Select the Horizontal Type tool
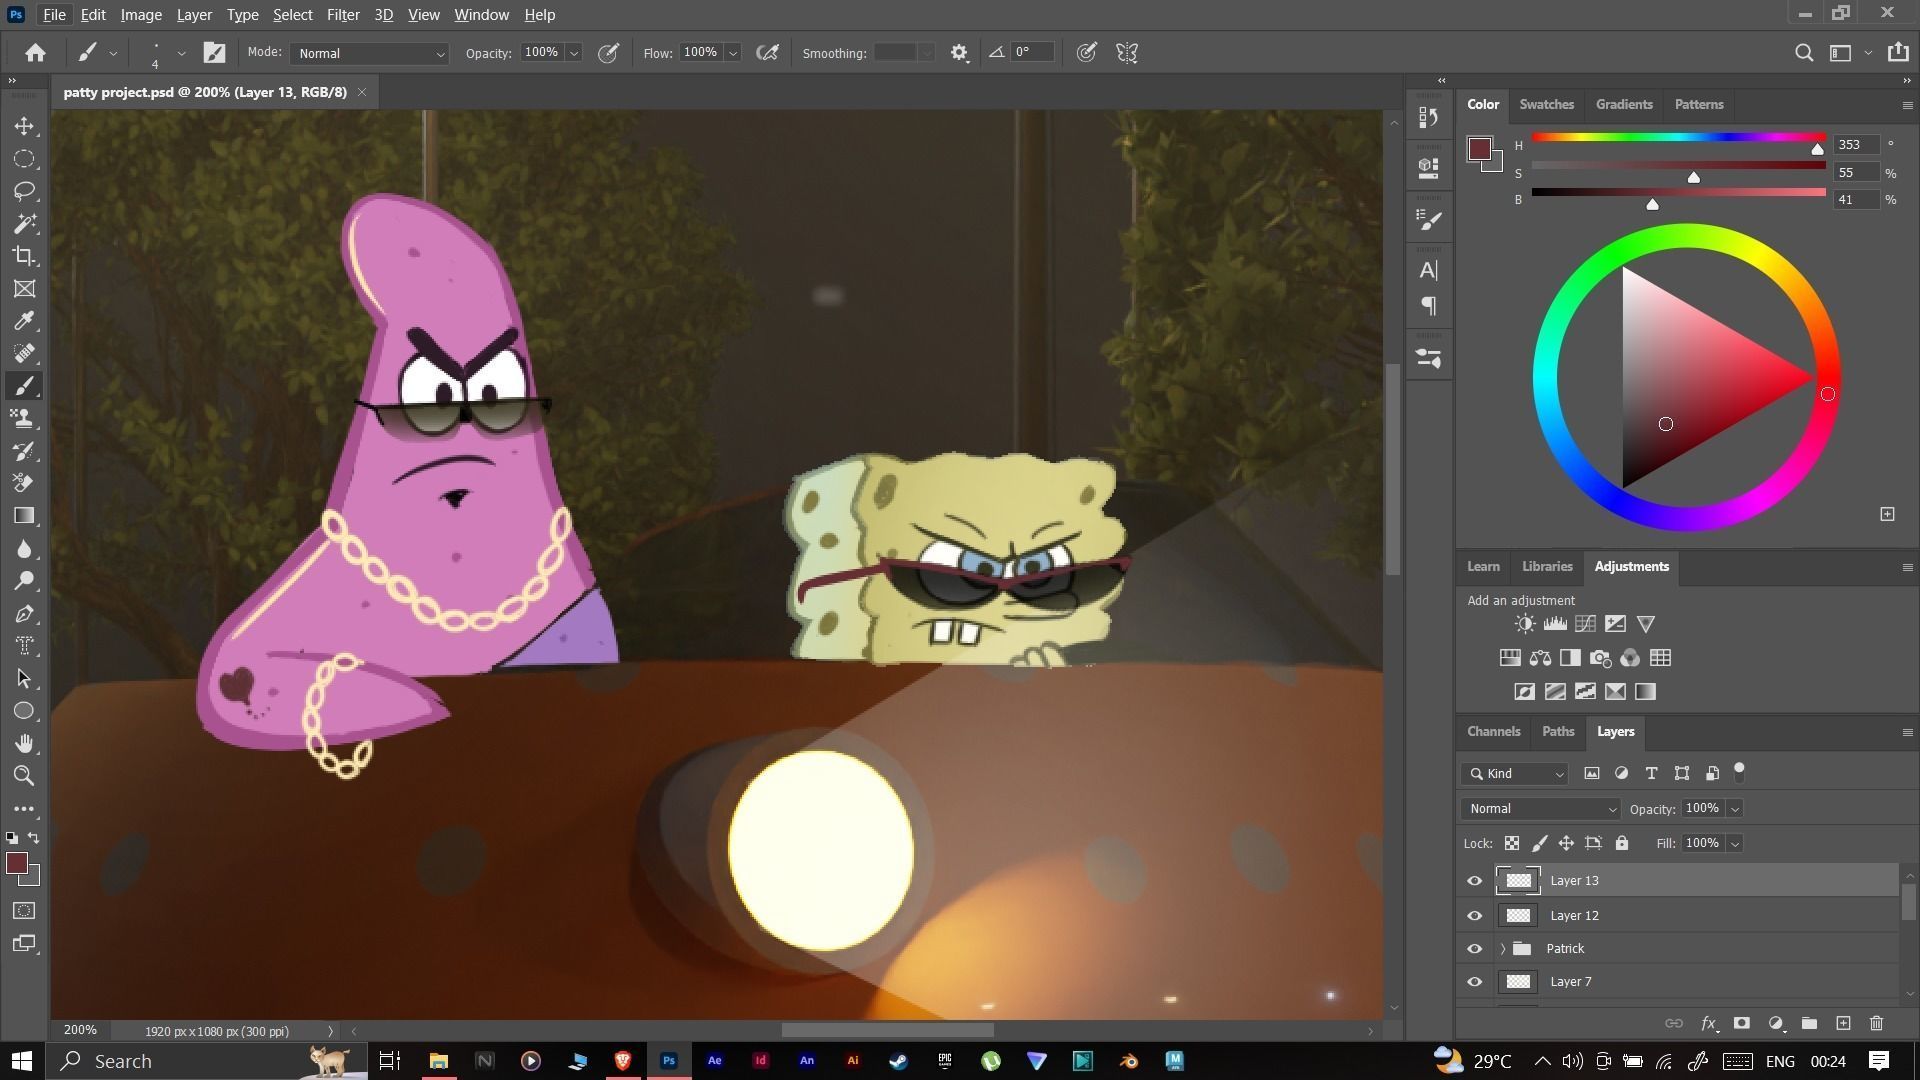Viewport: 1920px width, 1080px height. (25, 646)
